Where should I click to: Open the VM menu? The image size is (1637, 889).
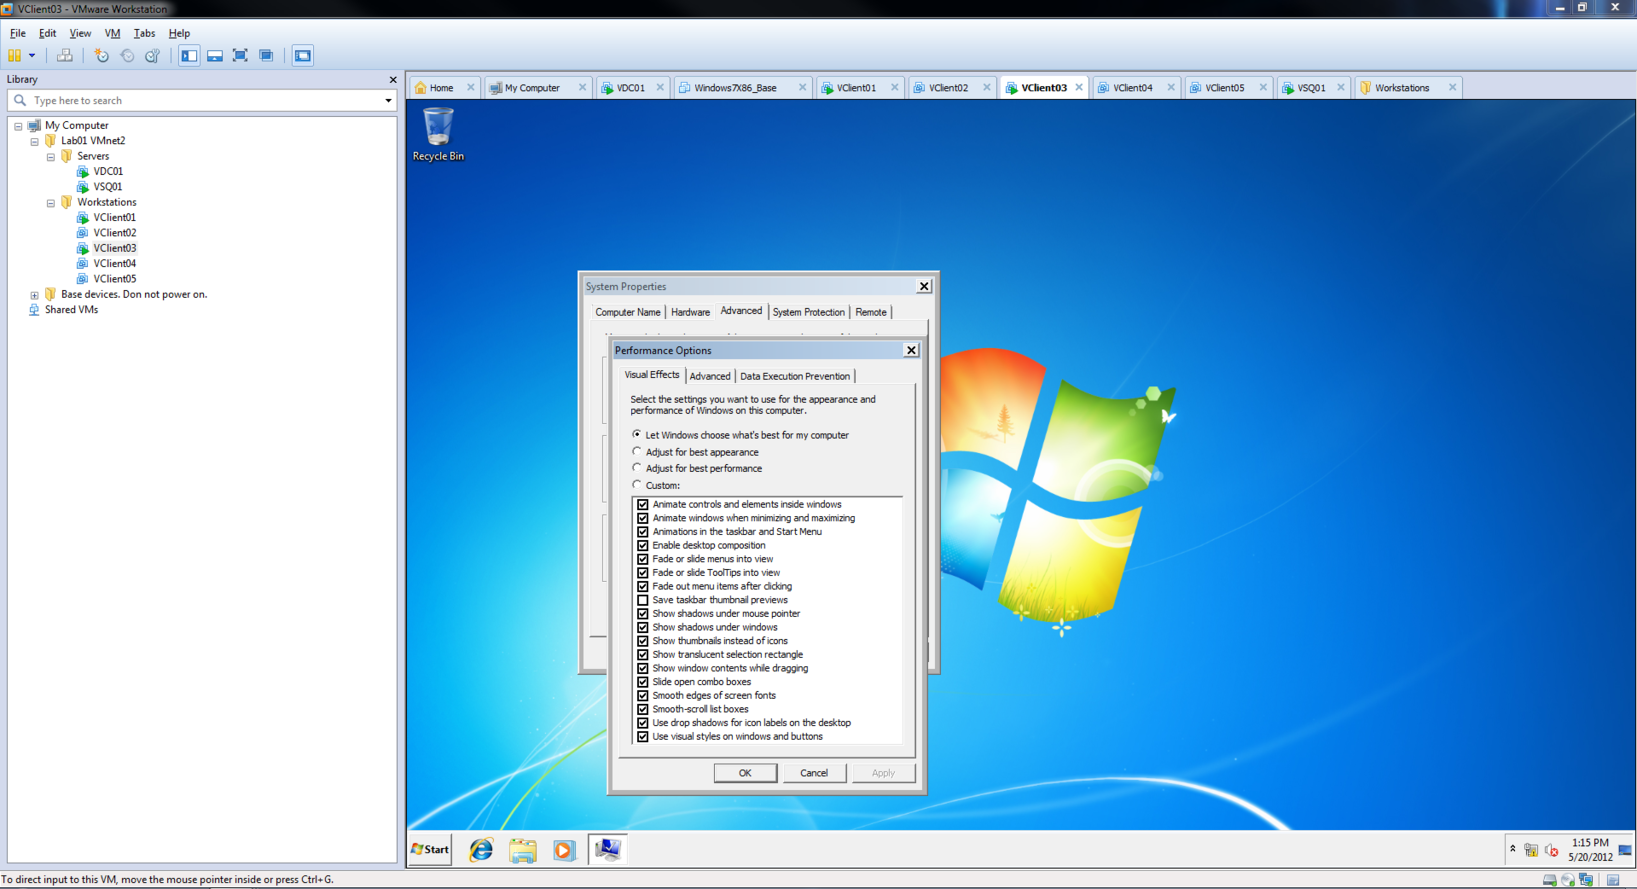112,33
